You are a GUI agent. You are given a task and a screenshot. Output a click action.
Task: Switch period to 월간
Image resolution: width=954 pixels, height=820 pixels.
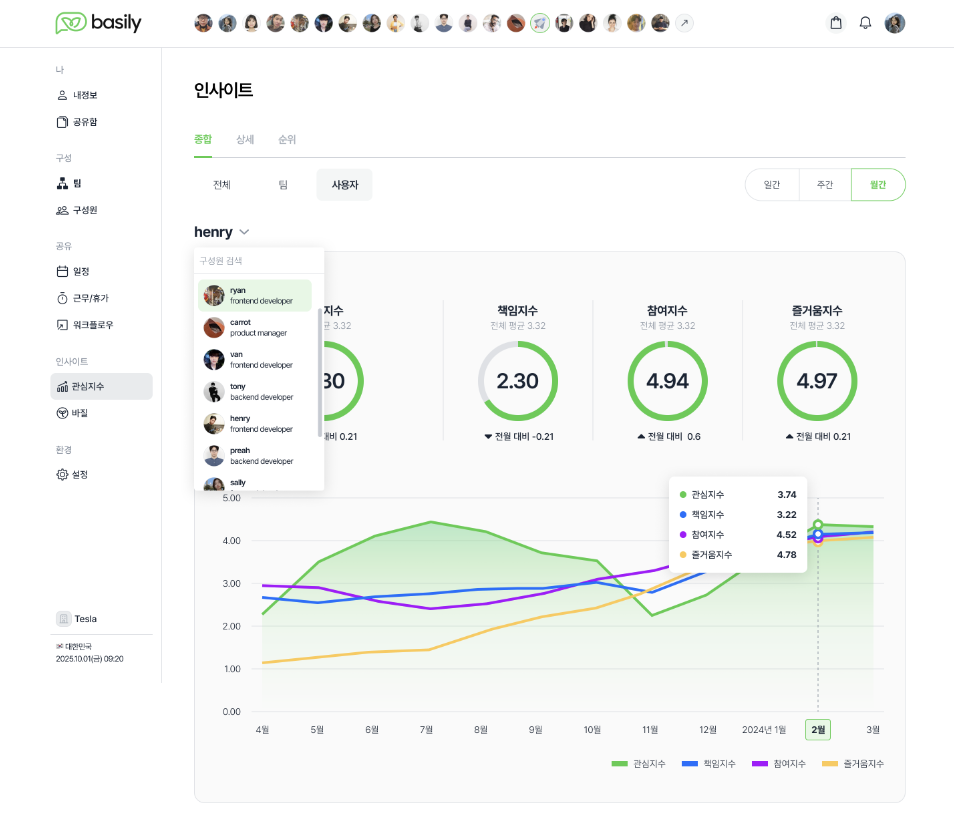coord(878,185)
